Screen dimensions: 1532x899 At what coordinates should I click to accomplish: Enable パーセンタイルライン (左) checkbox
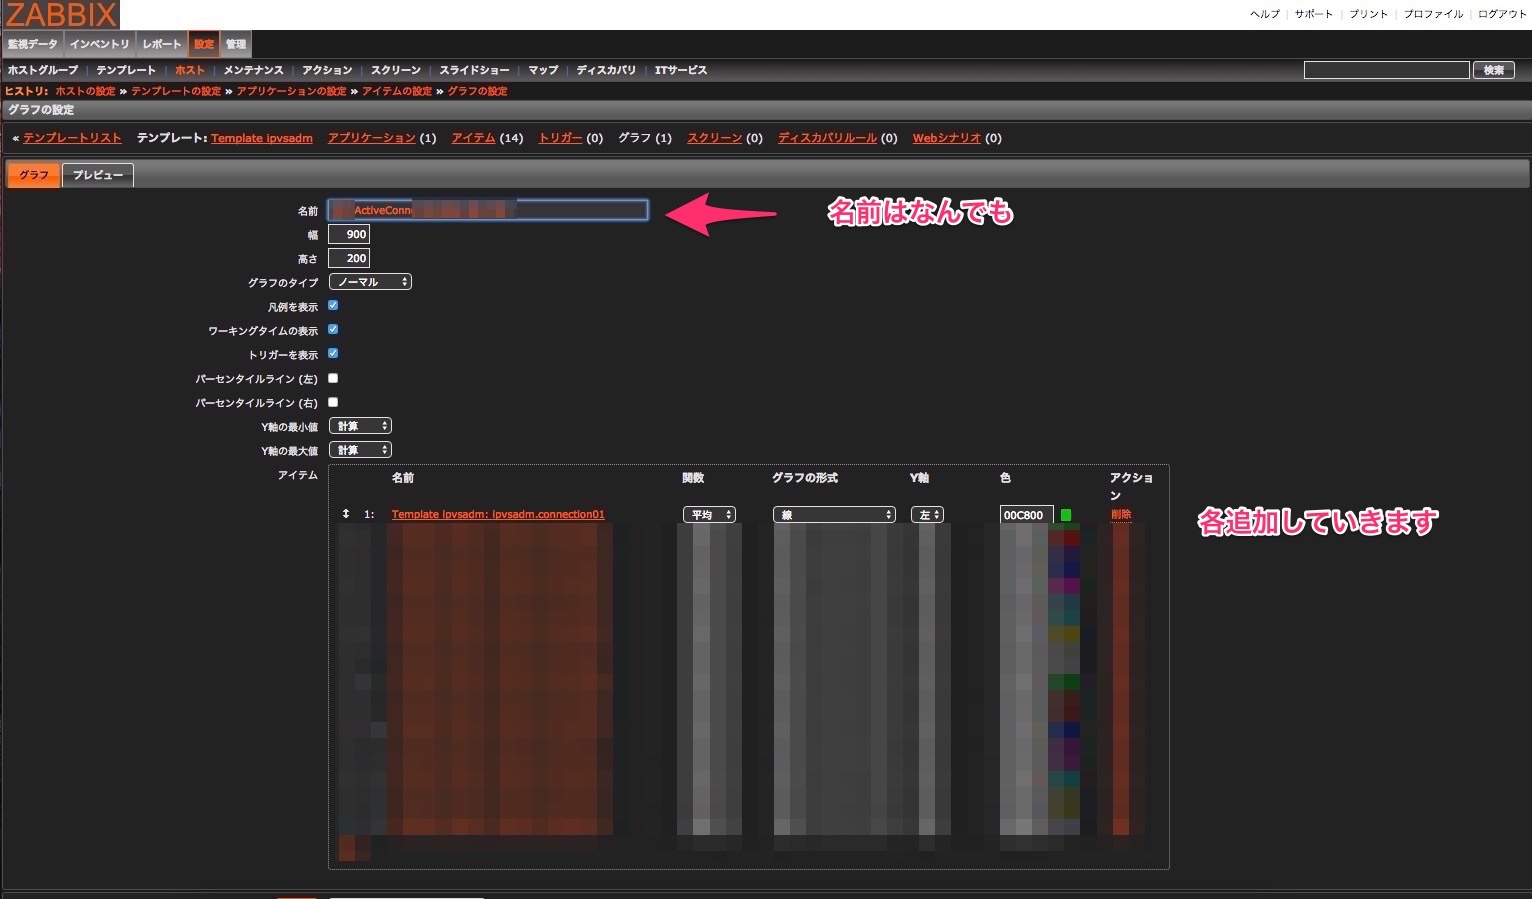pyautogui.click(x=333, y=378)
